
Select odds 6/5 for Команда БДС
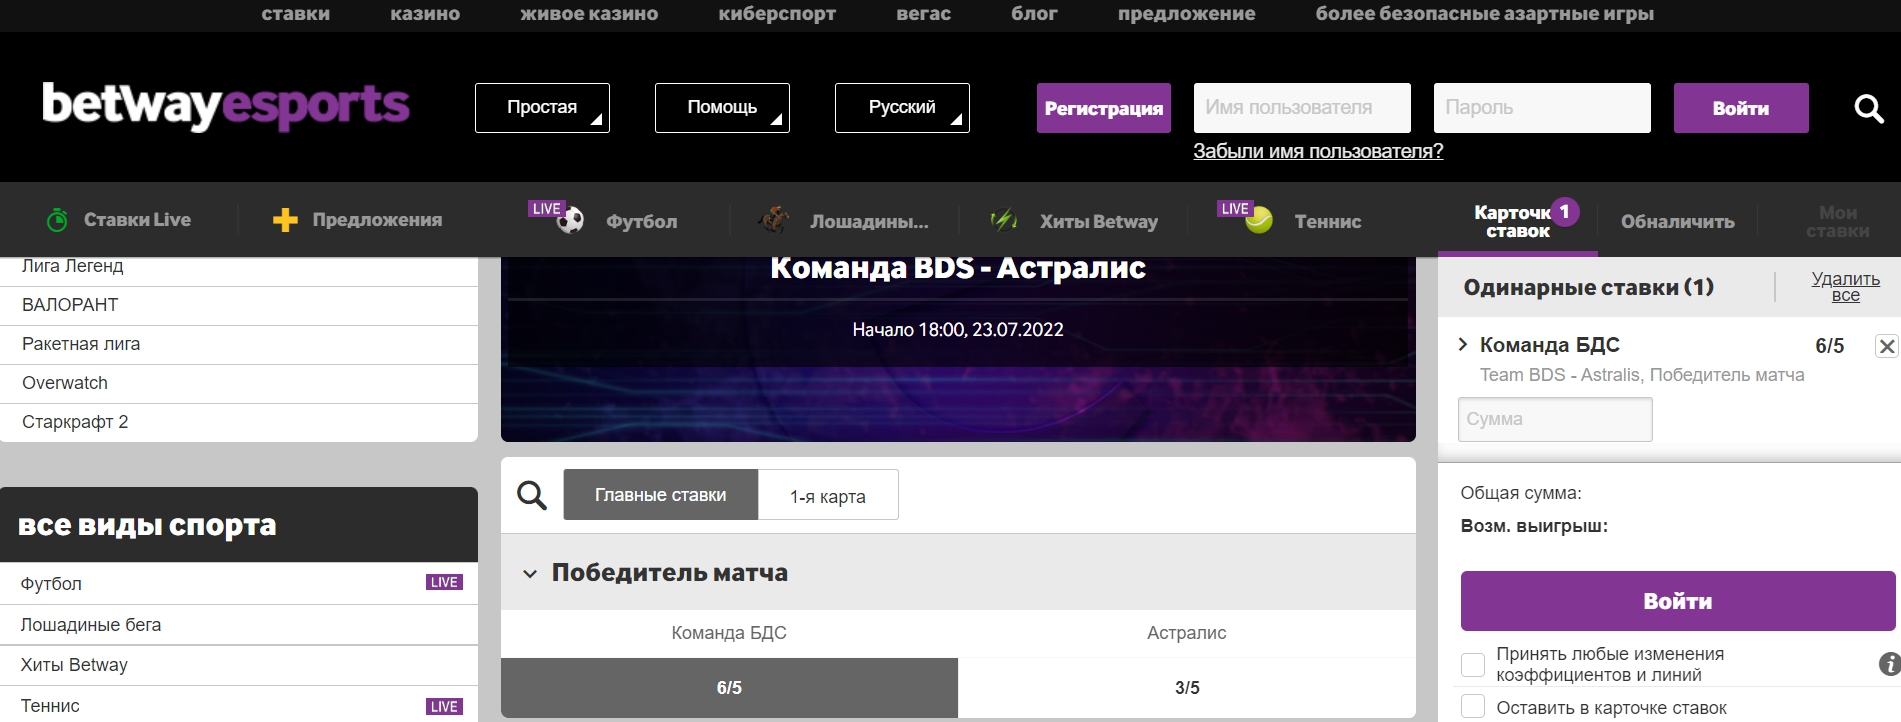pyautogui.click(x=729, y=688)
